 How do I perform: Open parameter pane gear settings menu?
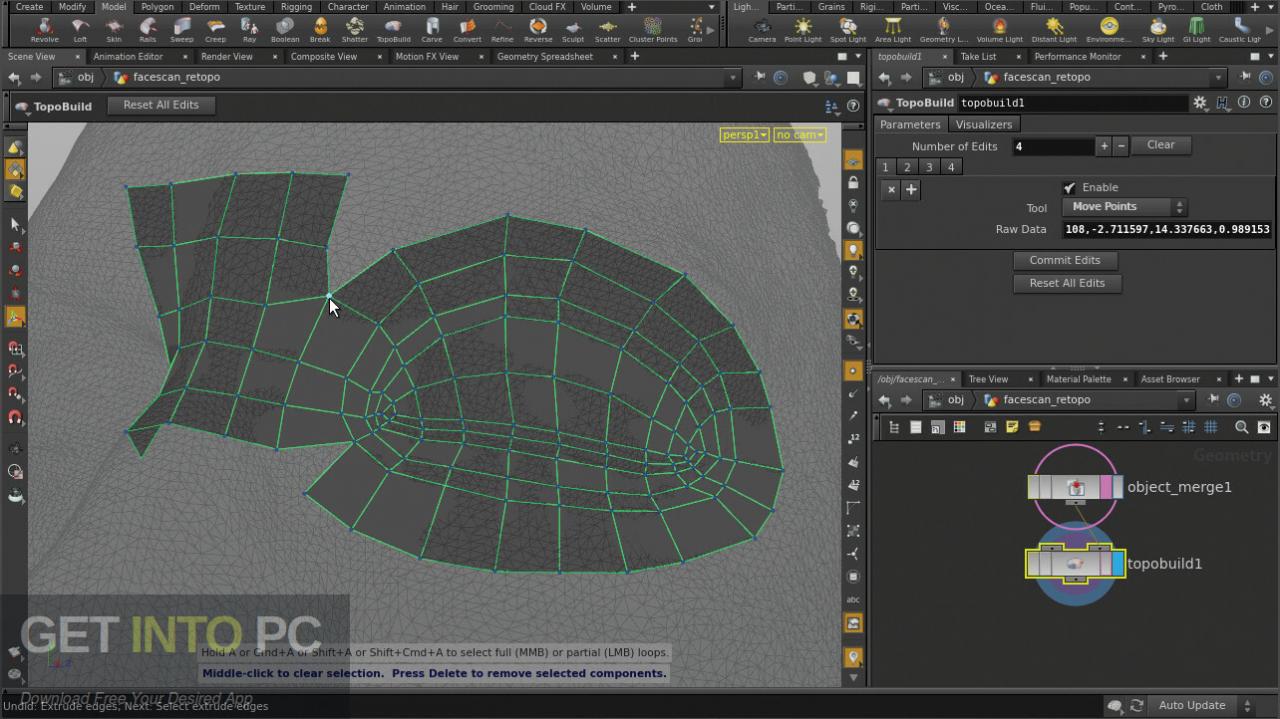point(1200,102)
